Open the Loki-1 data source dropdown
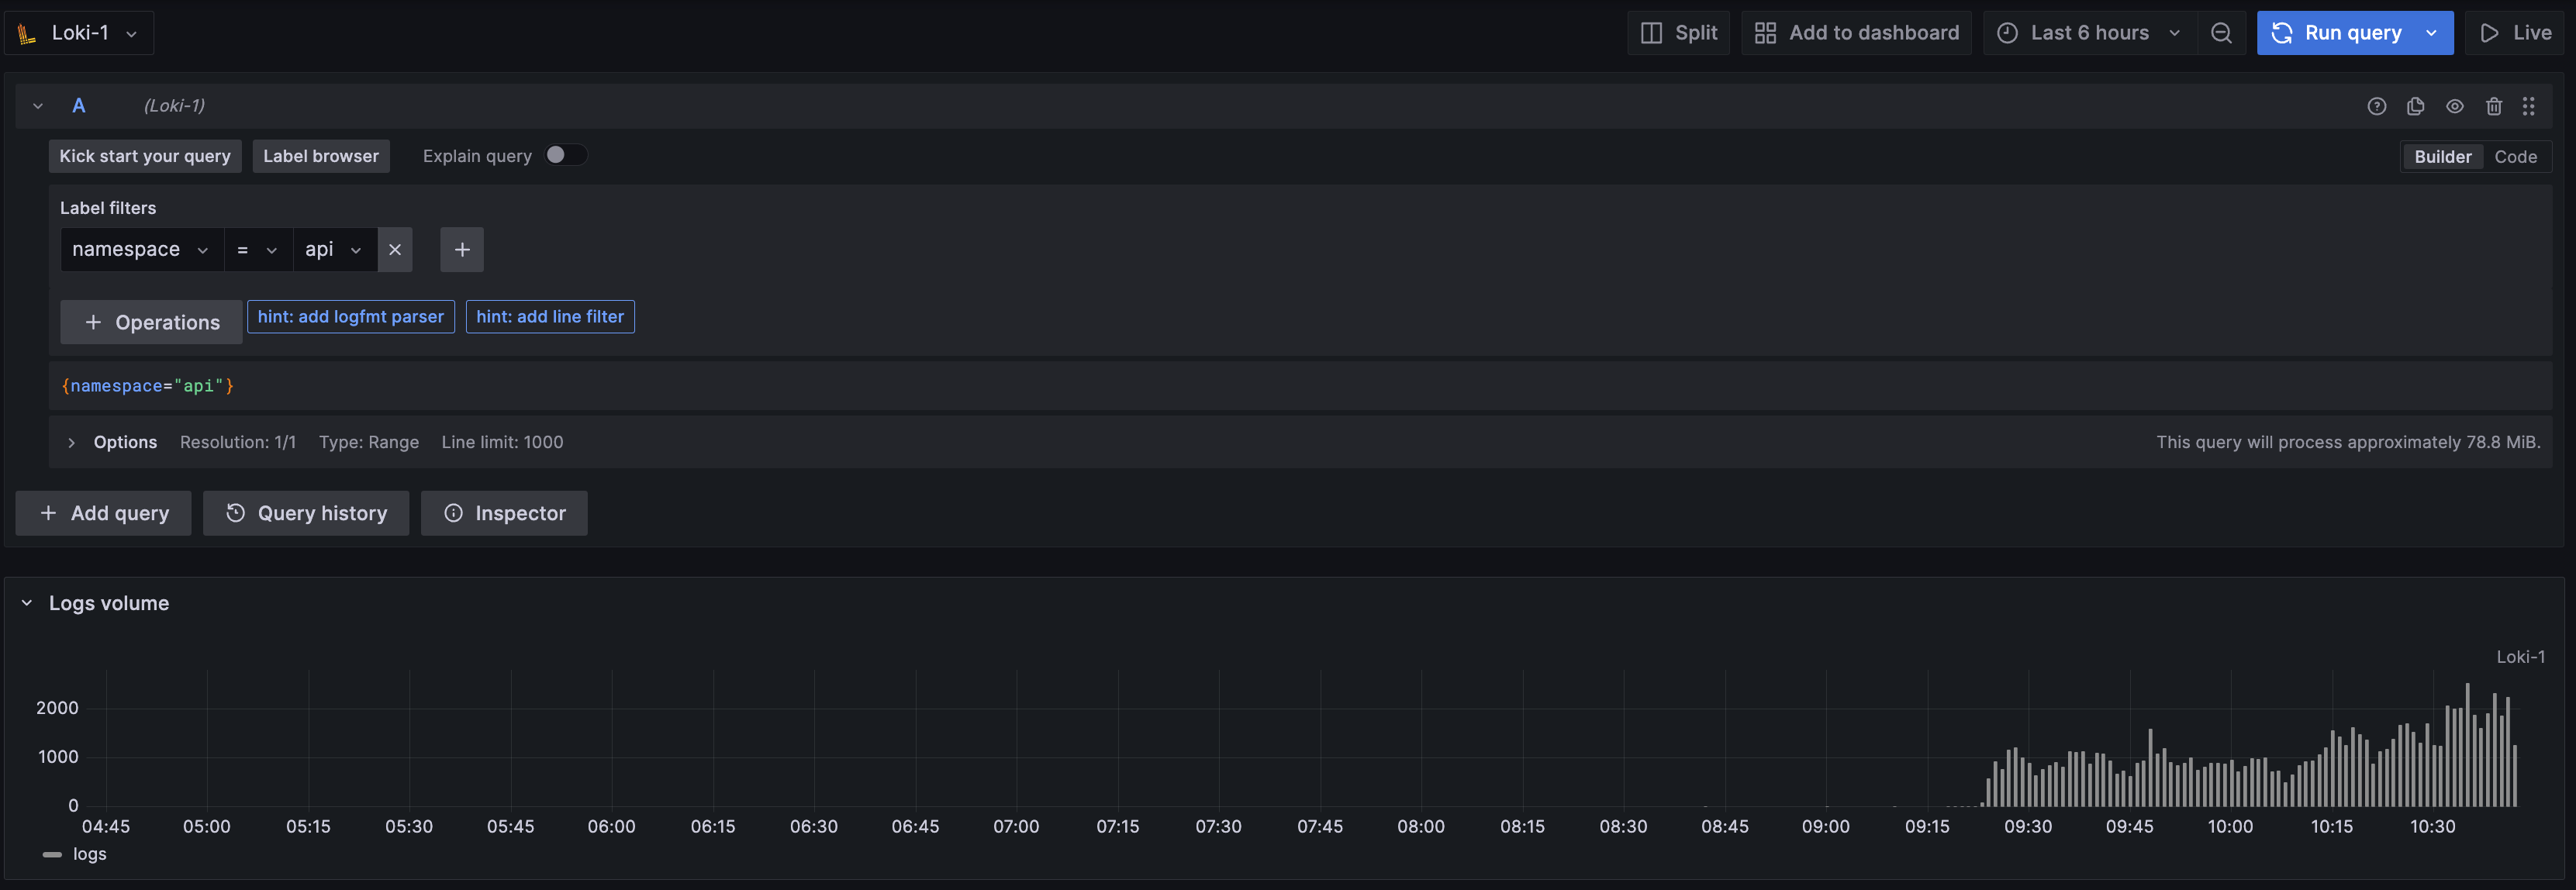The image size is (2576, 890). [x=80, y=33]
